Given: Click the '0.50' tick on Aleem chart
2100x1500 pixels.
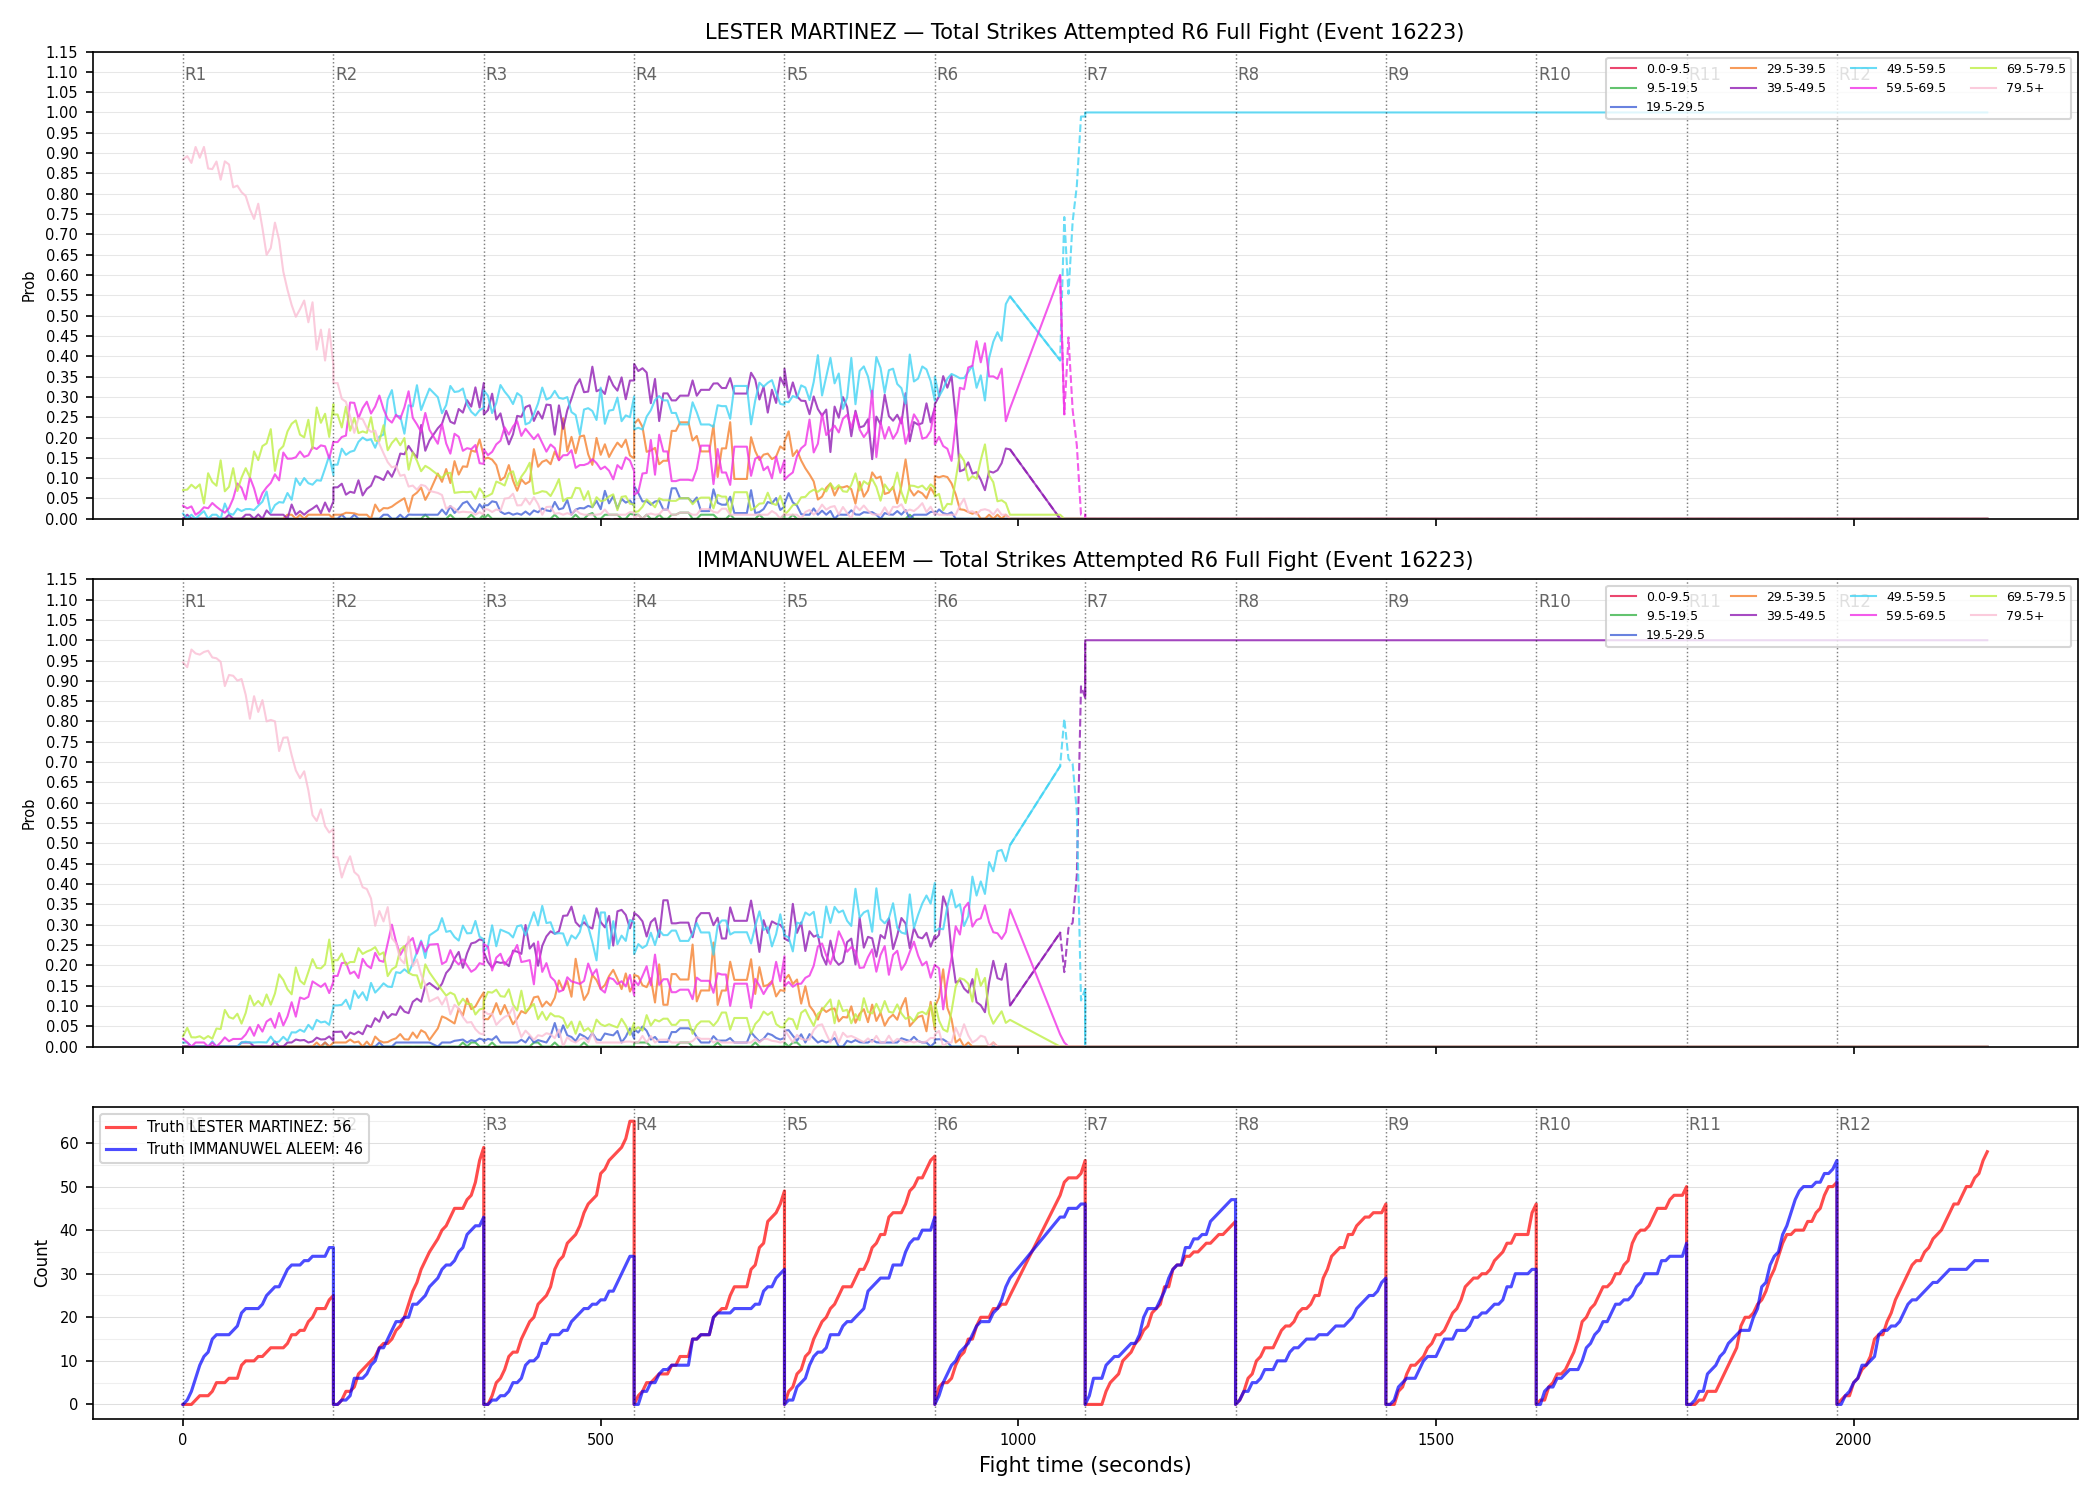Looking at the screenshot, I should tap(62, 843).
